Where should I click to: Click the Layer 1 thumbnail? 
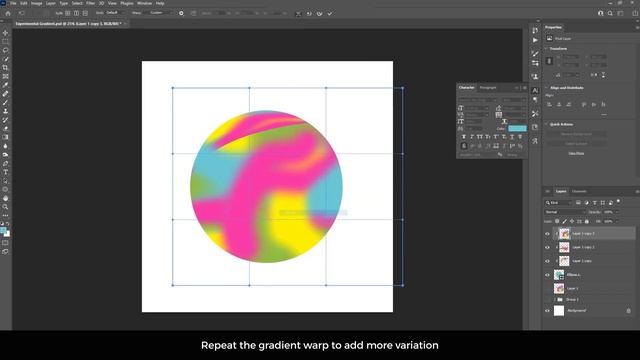pyautogui.click(x=559, y=288)
